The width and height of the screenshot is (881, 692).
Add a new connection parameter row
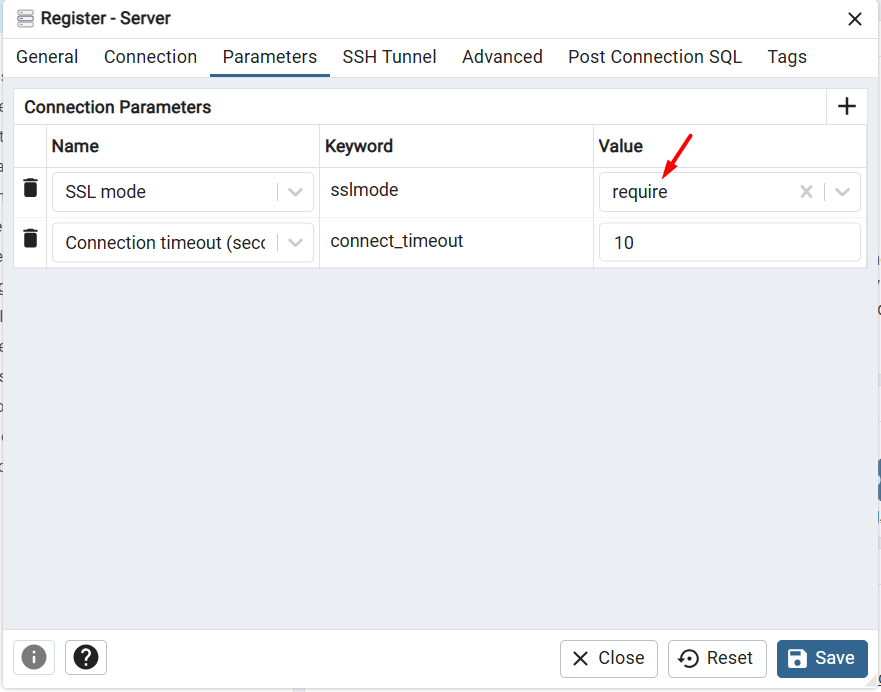click(846, 107)
